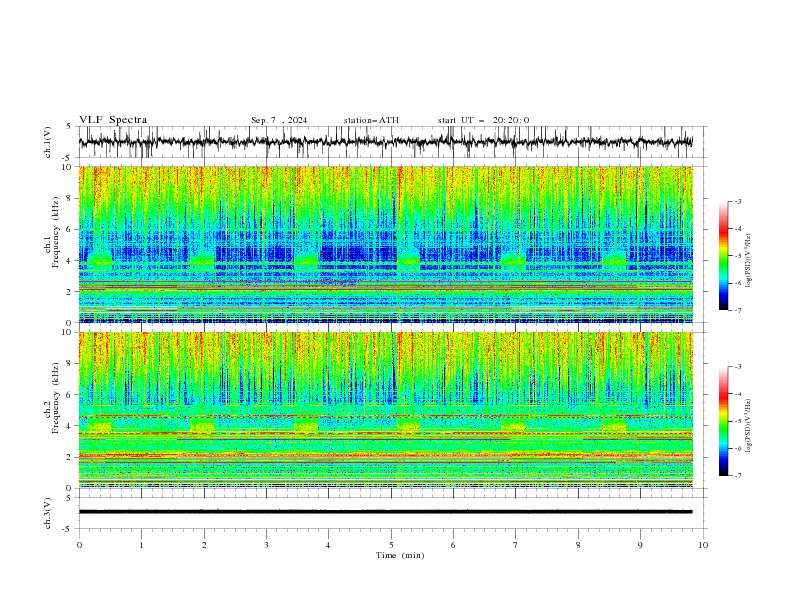Click the time axis tick label "9"
This screenshot has width=792, height=612.
[x=640, y=545]
